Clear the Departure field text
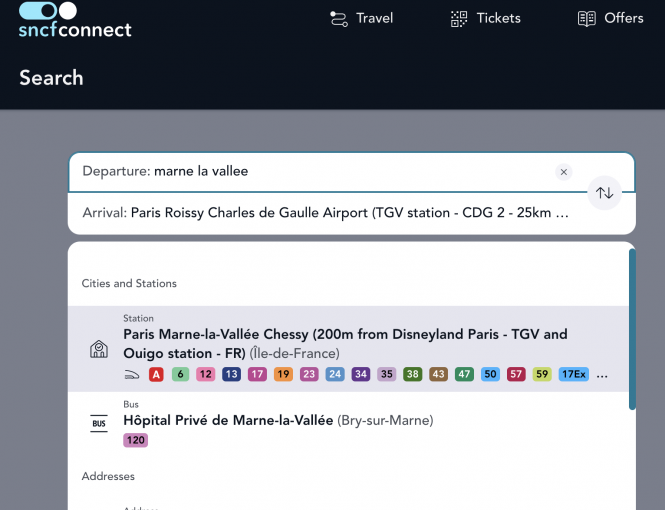The height and width of the screenshot is (510, 665). tap(564, 172)
